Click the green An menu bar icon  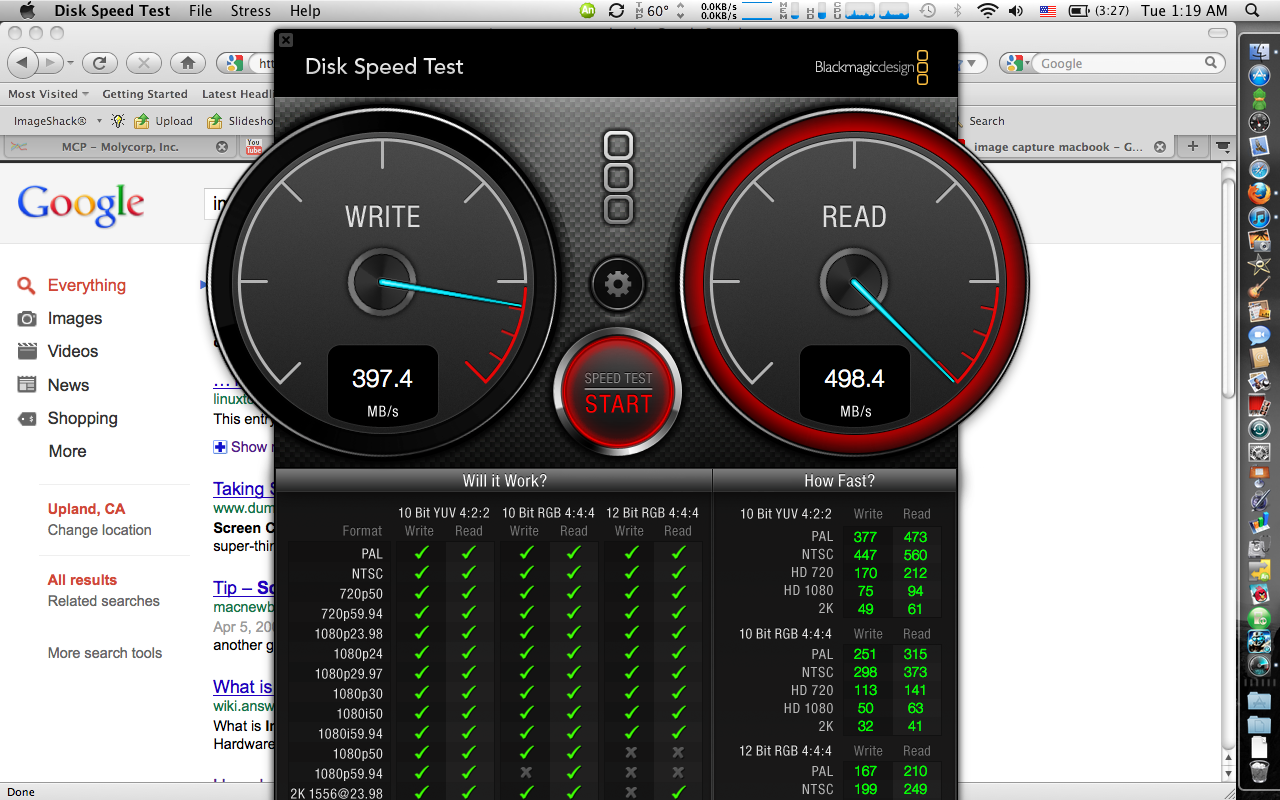(x=588, y=11)
